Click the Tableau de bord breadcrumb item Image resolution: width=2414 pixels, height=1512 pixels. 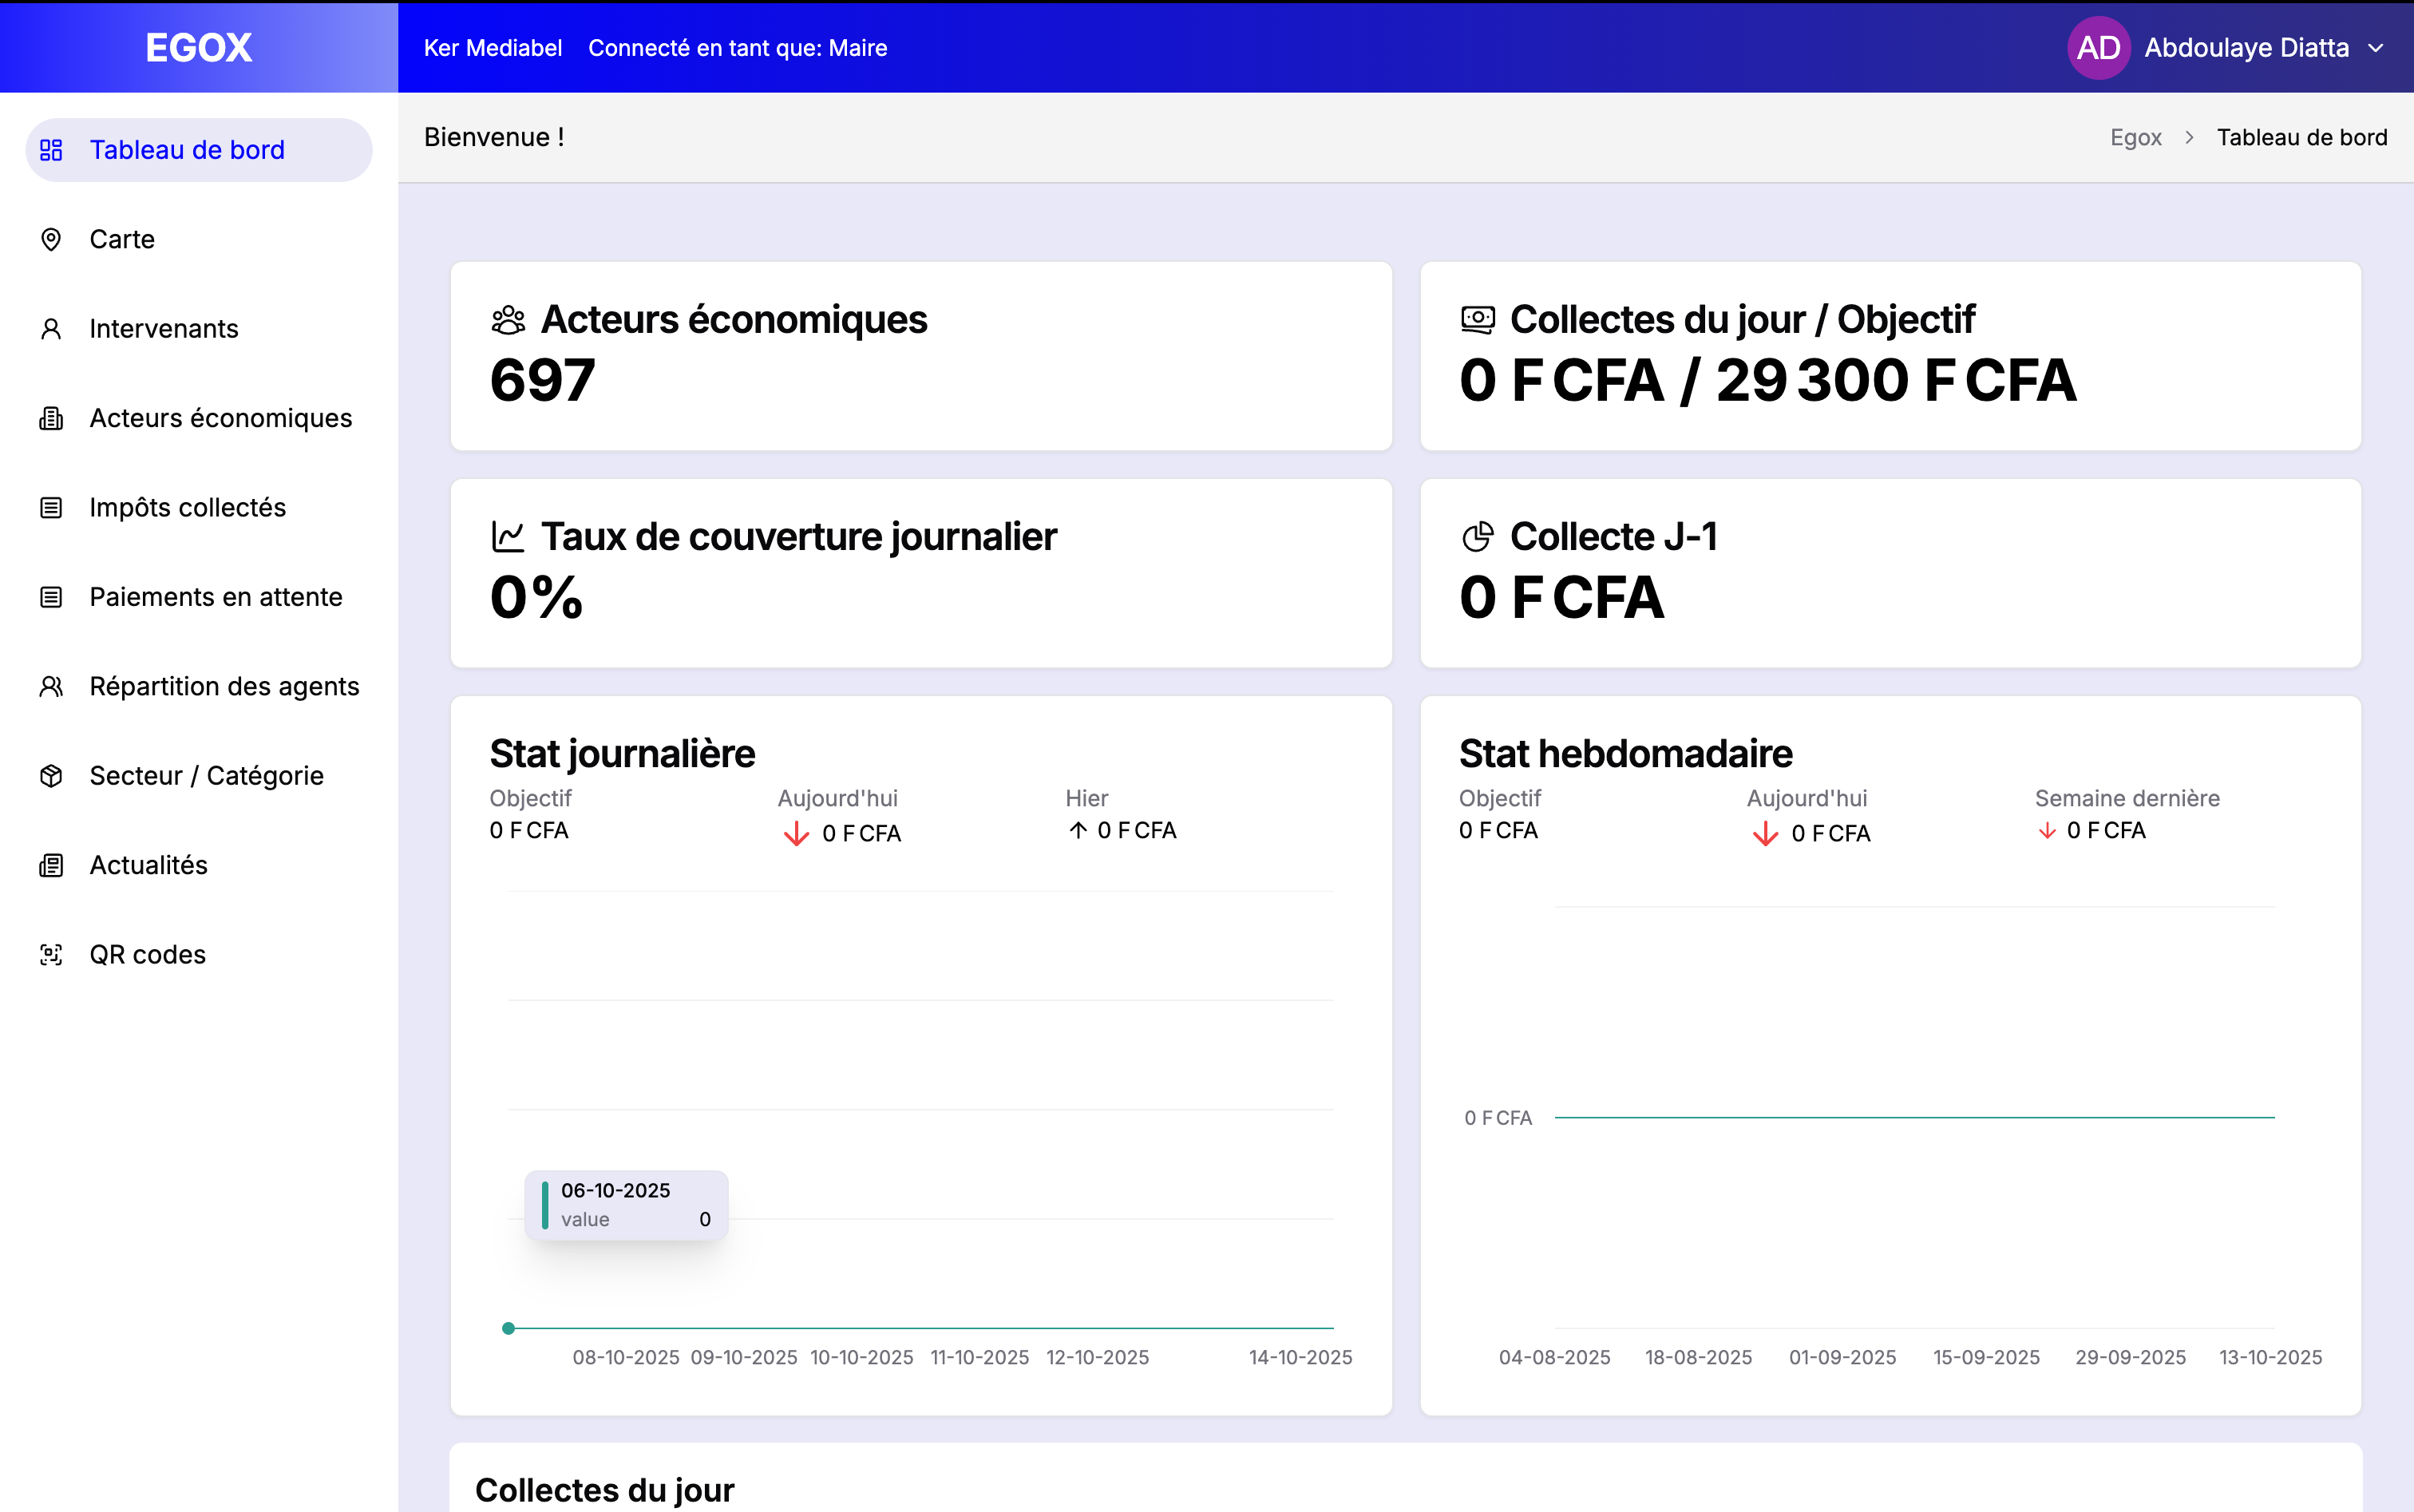coord(2301,137)
